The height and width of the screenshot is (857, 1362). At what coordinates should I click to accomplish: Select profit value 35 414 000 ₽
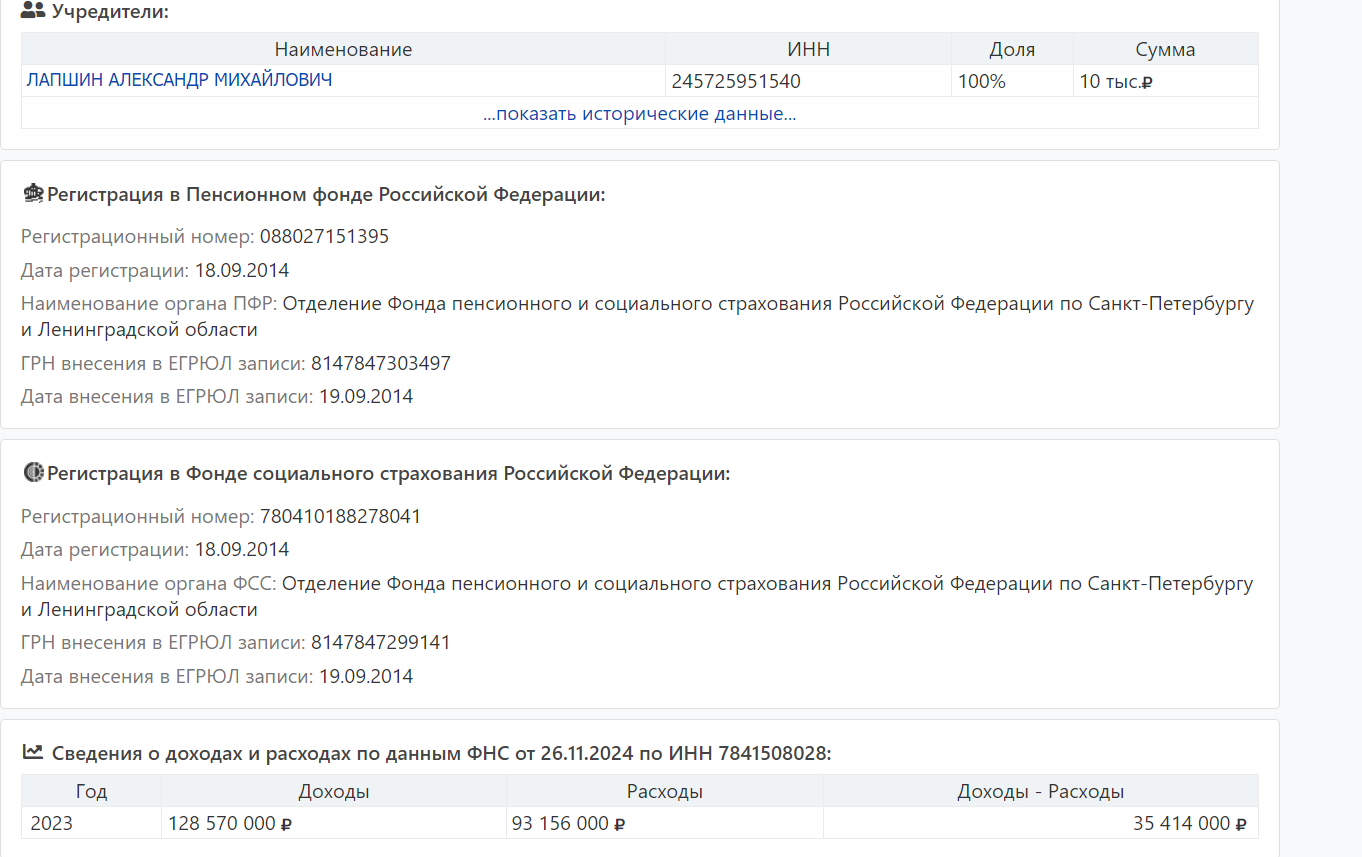[x=1190, y=824]
